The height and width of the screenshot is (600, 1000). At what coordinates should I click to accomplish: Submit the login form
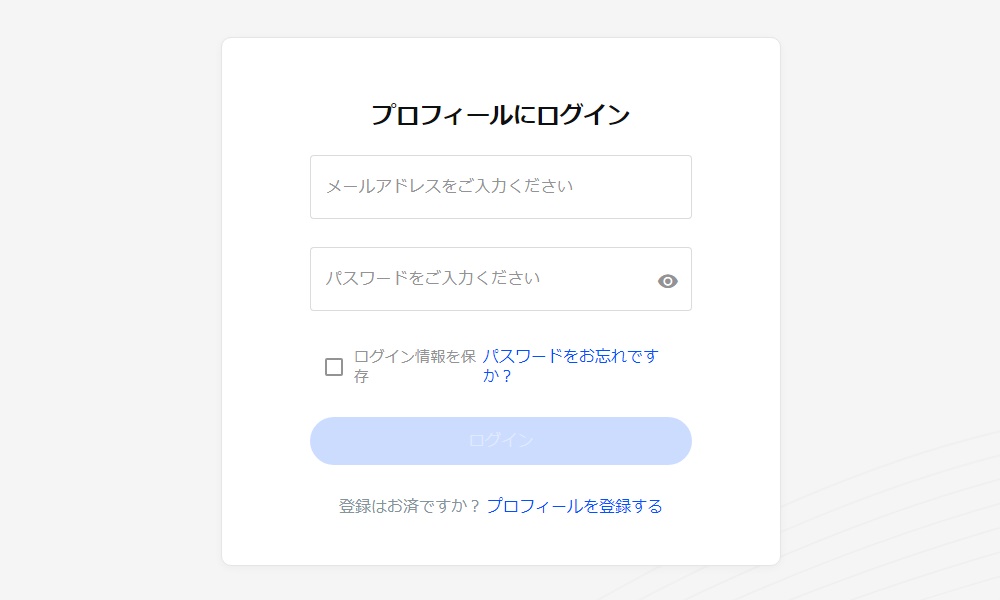pos(500,440)
